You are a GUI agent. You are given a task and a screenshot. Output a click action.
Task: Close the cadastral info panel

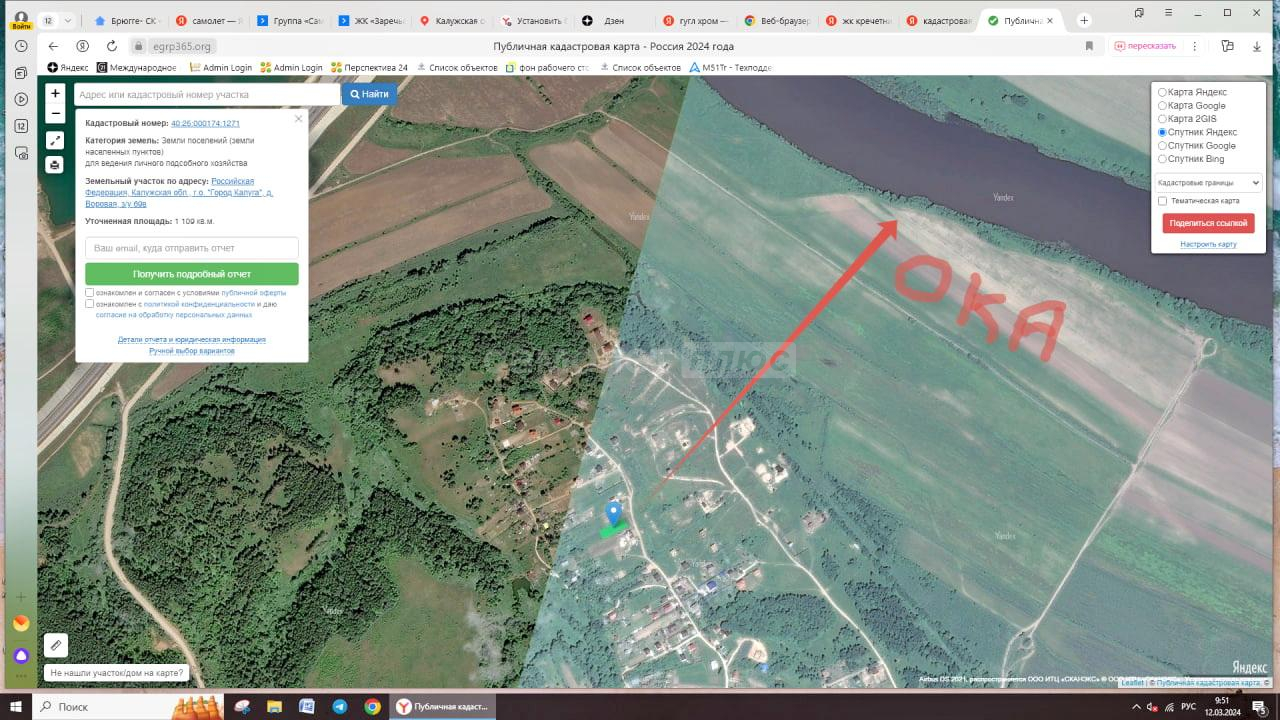click(x=298, y=119)
